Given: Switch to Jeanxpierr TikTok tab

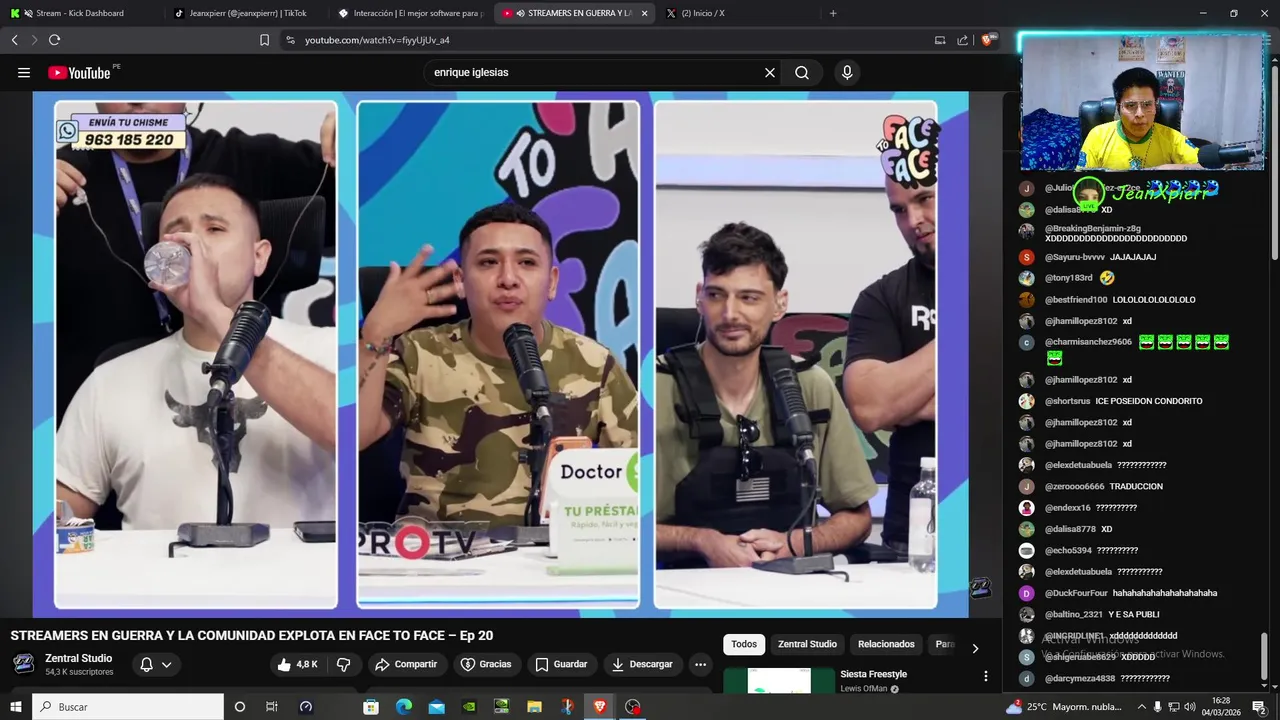Looking at the screenshot, I should 245,13.
